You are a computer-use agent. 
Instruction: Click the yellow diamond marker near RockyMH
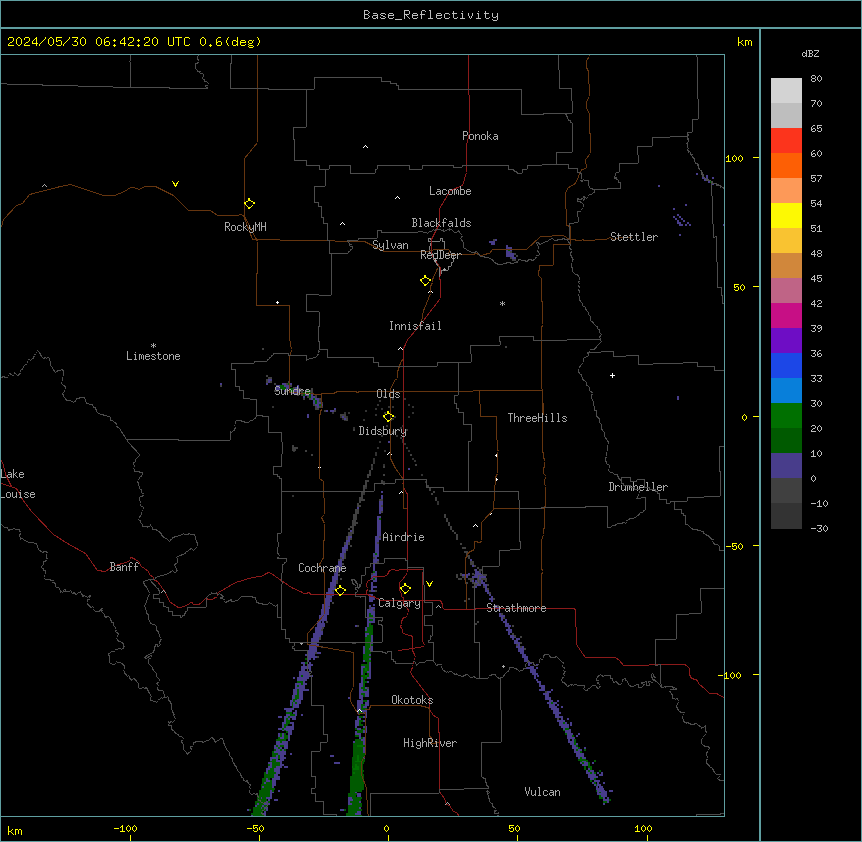click(250, 204)
